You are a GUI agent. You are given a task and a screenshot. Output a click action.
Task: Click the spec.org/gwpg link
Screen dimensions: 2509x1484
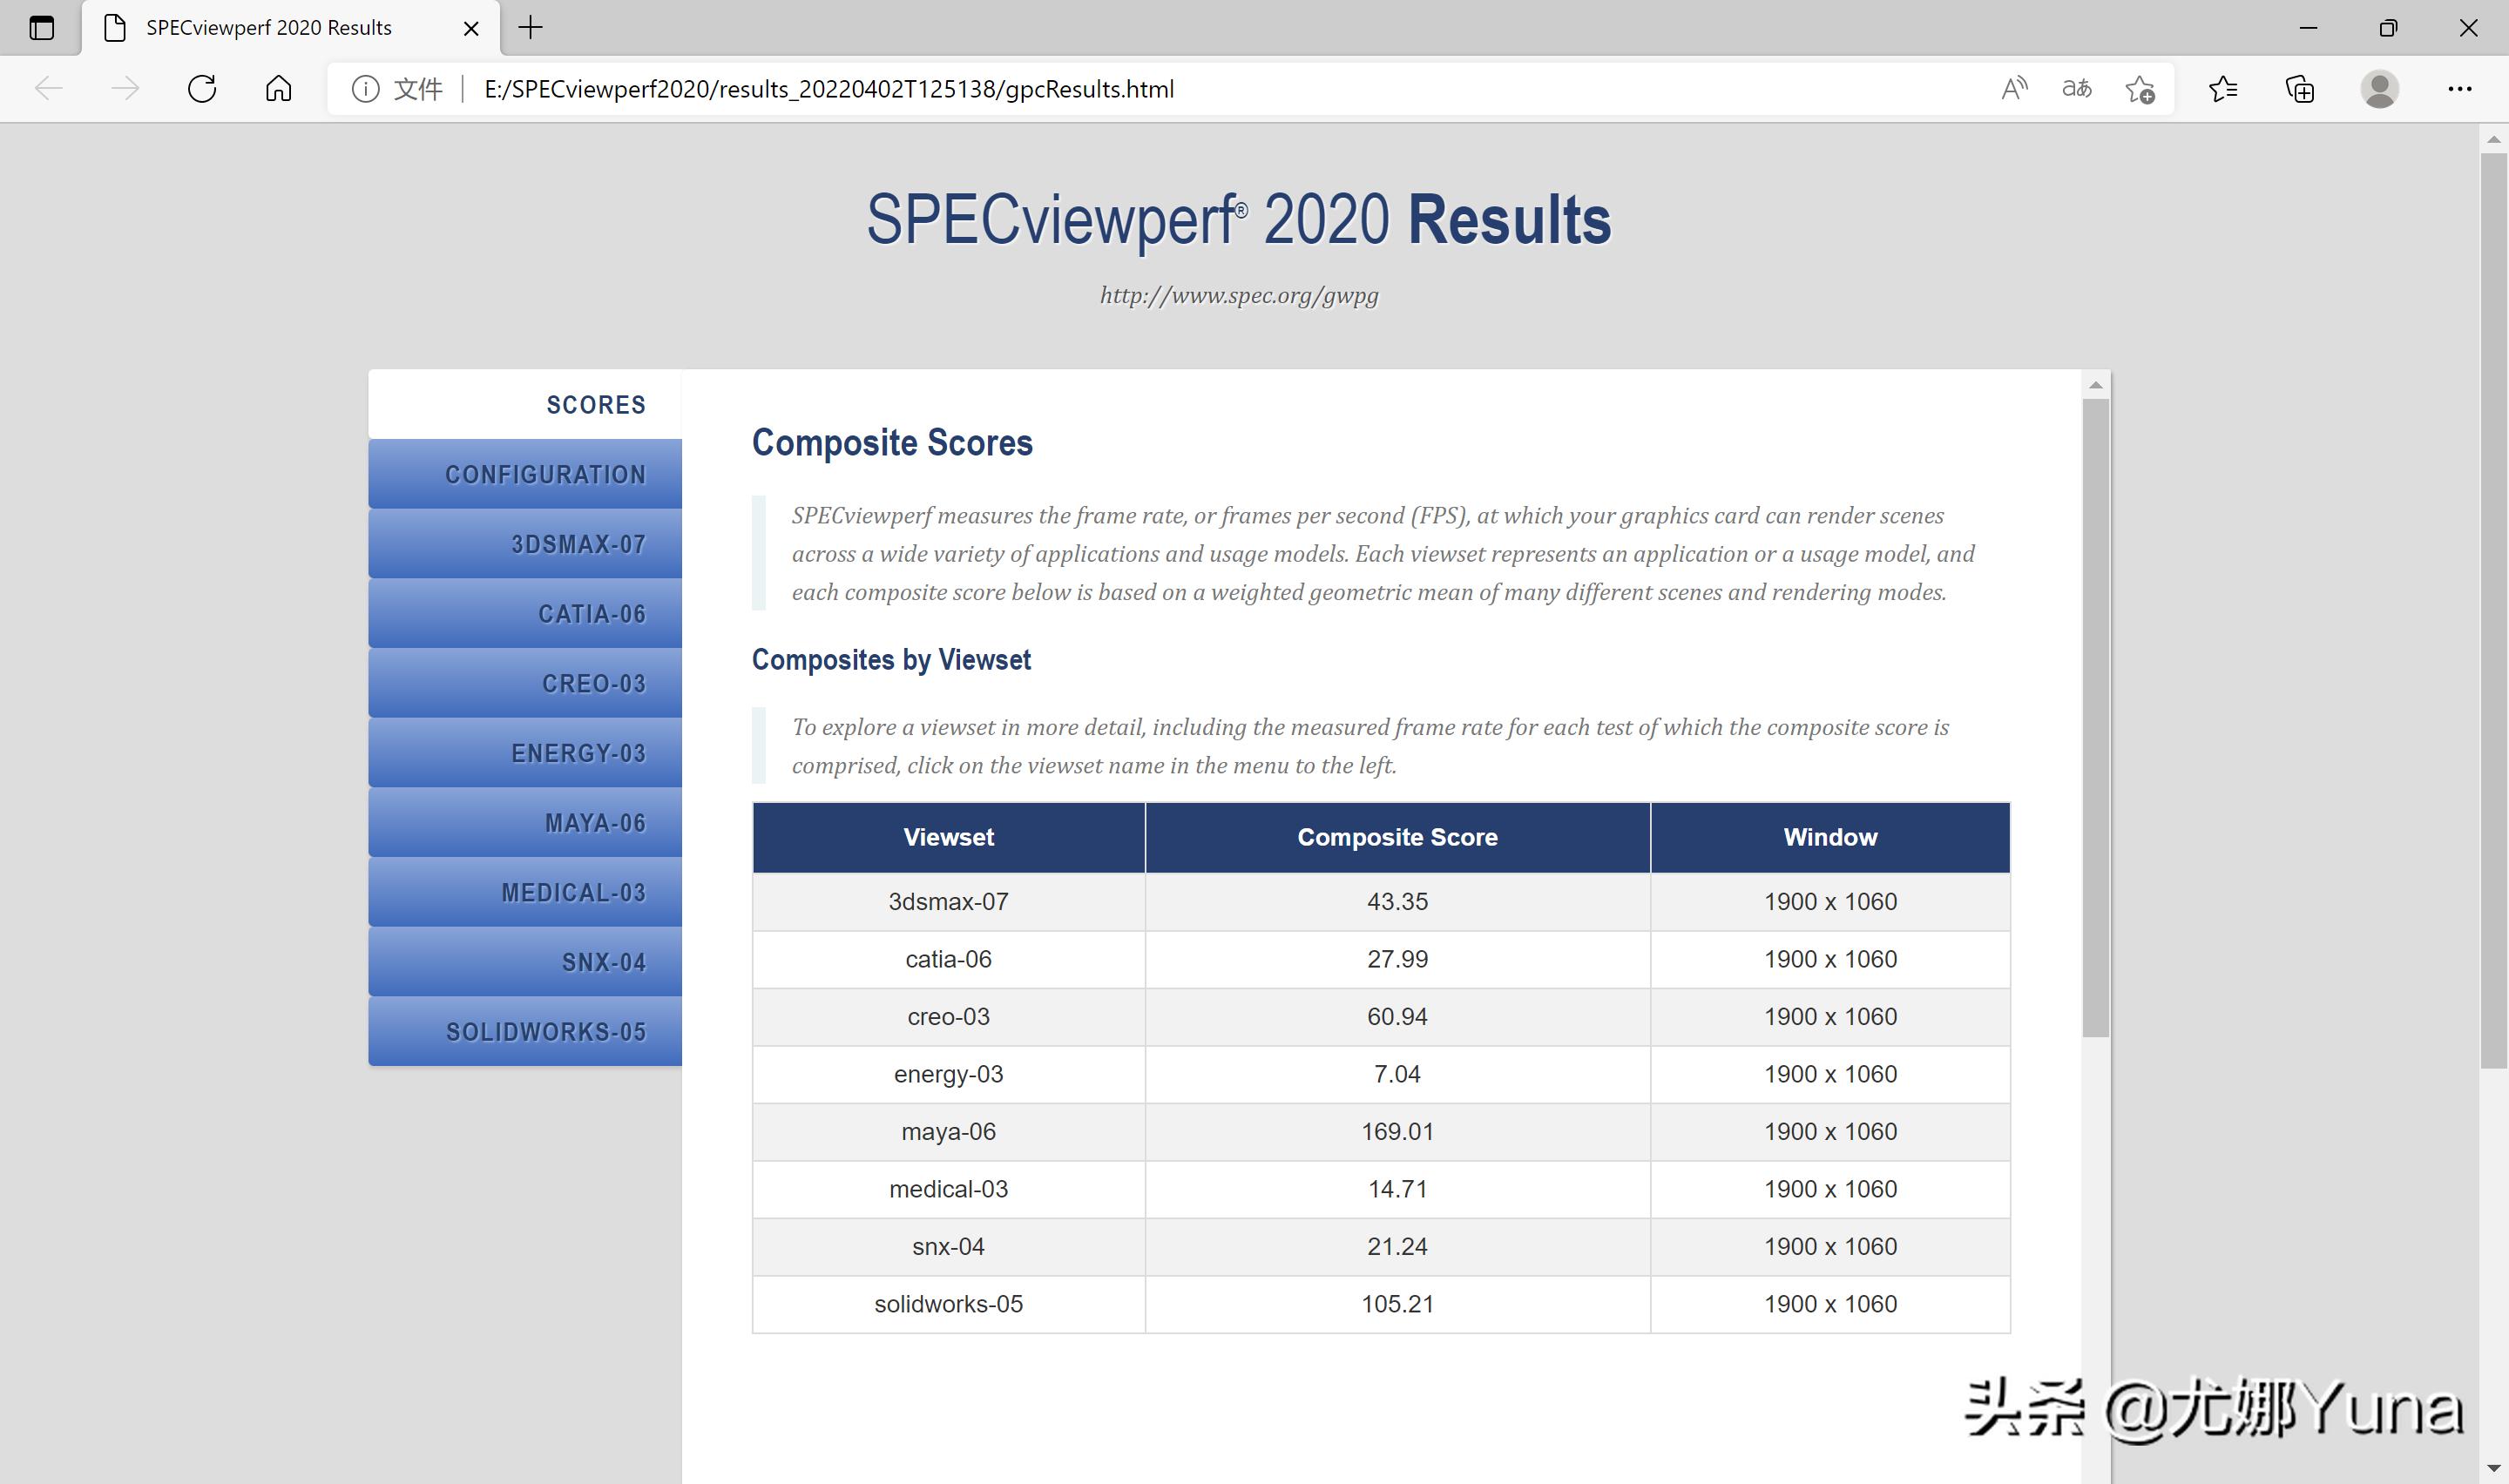1238,295
